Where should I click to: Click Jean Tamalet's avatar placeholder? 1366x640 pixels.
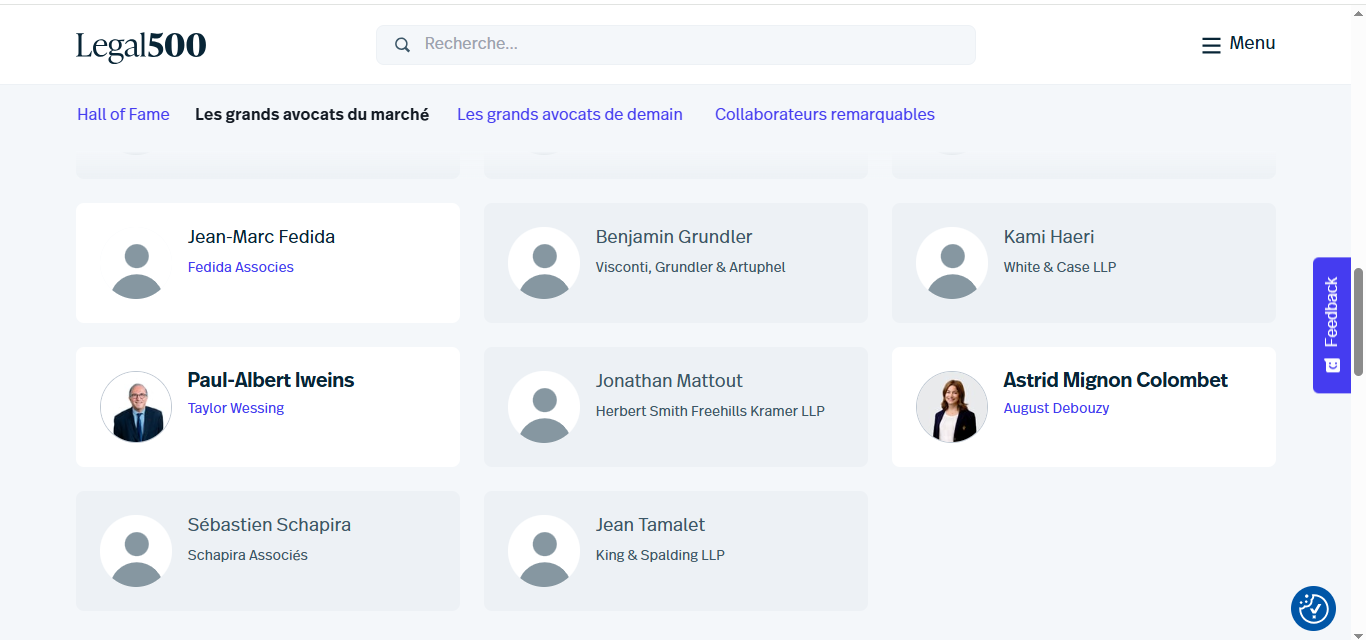coord(544,551)
